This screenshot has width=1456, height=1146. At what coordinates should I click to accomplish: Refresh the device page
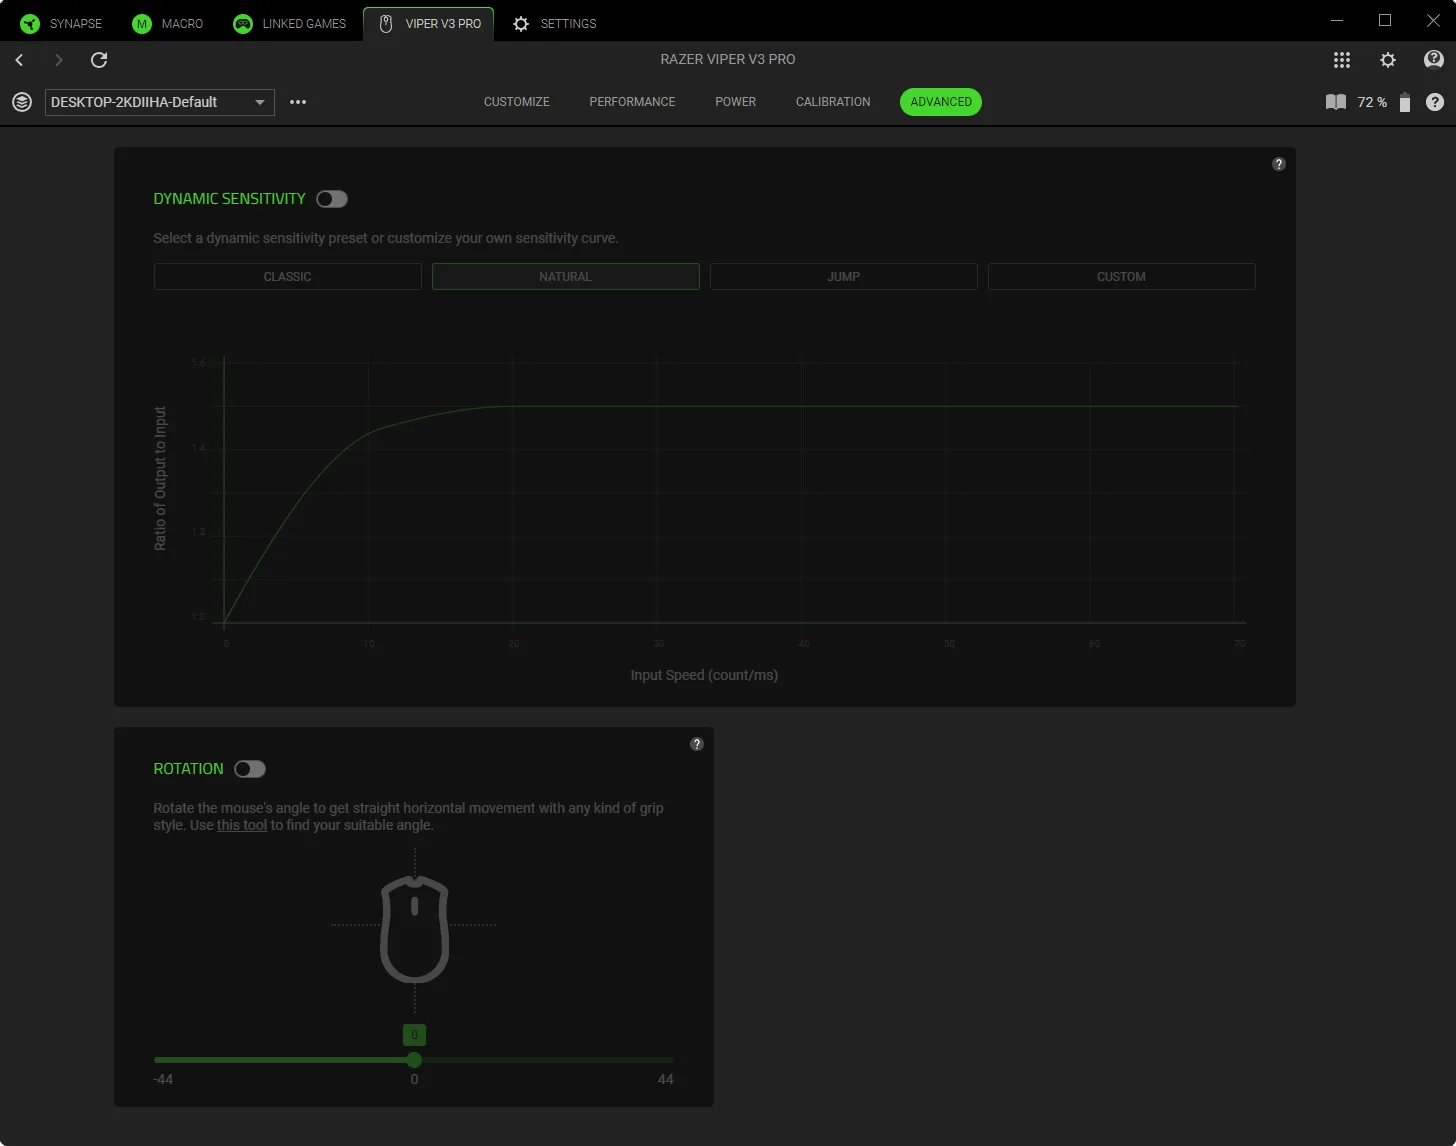[x=99, y=60]
